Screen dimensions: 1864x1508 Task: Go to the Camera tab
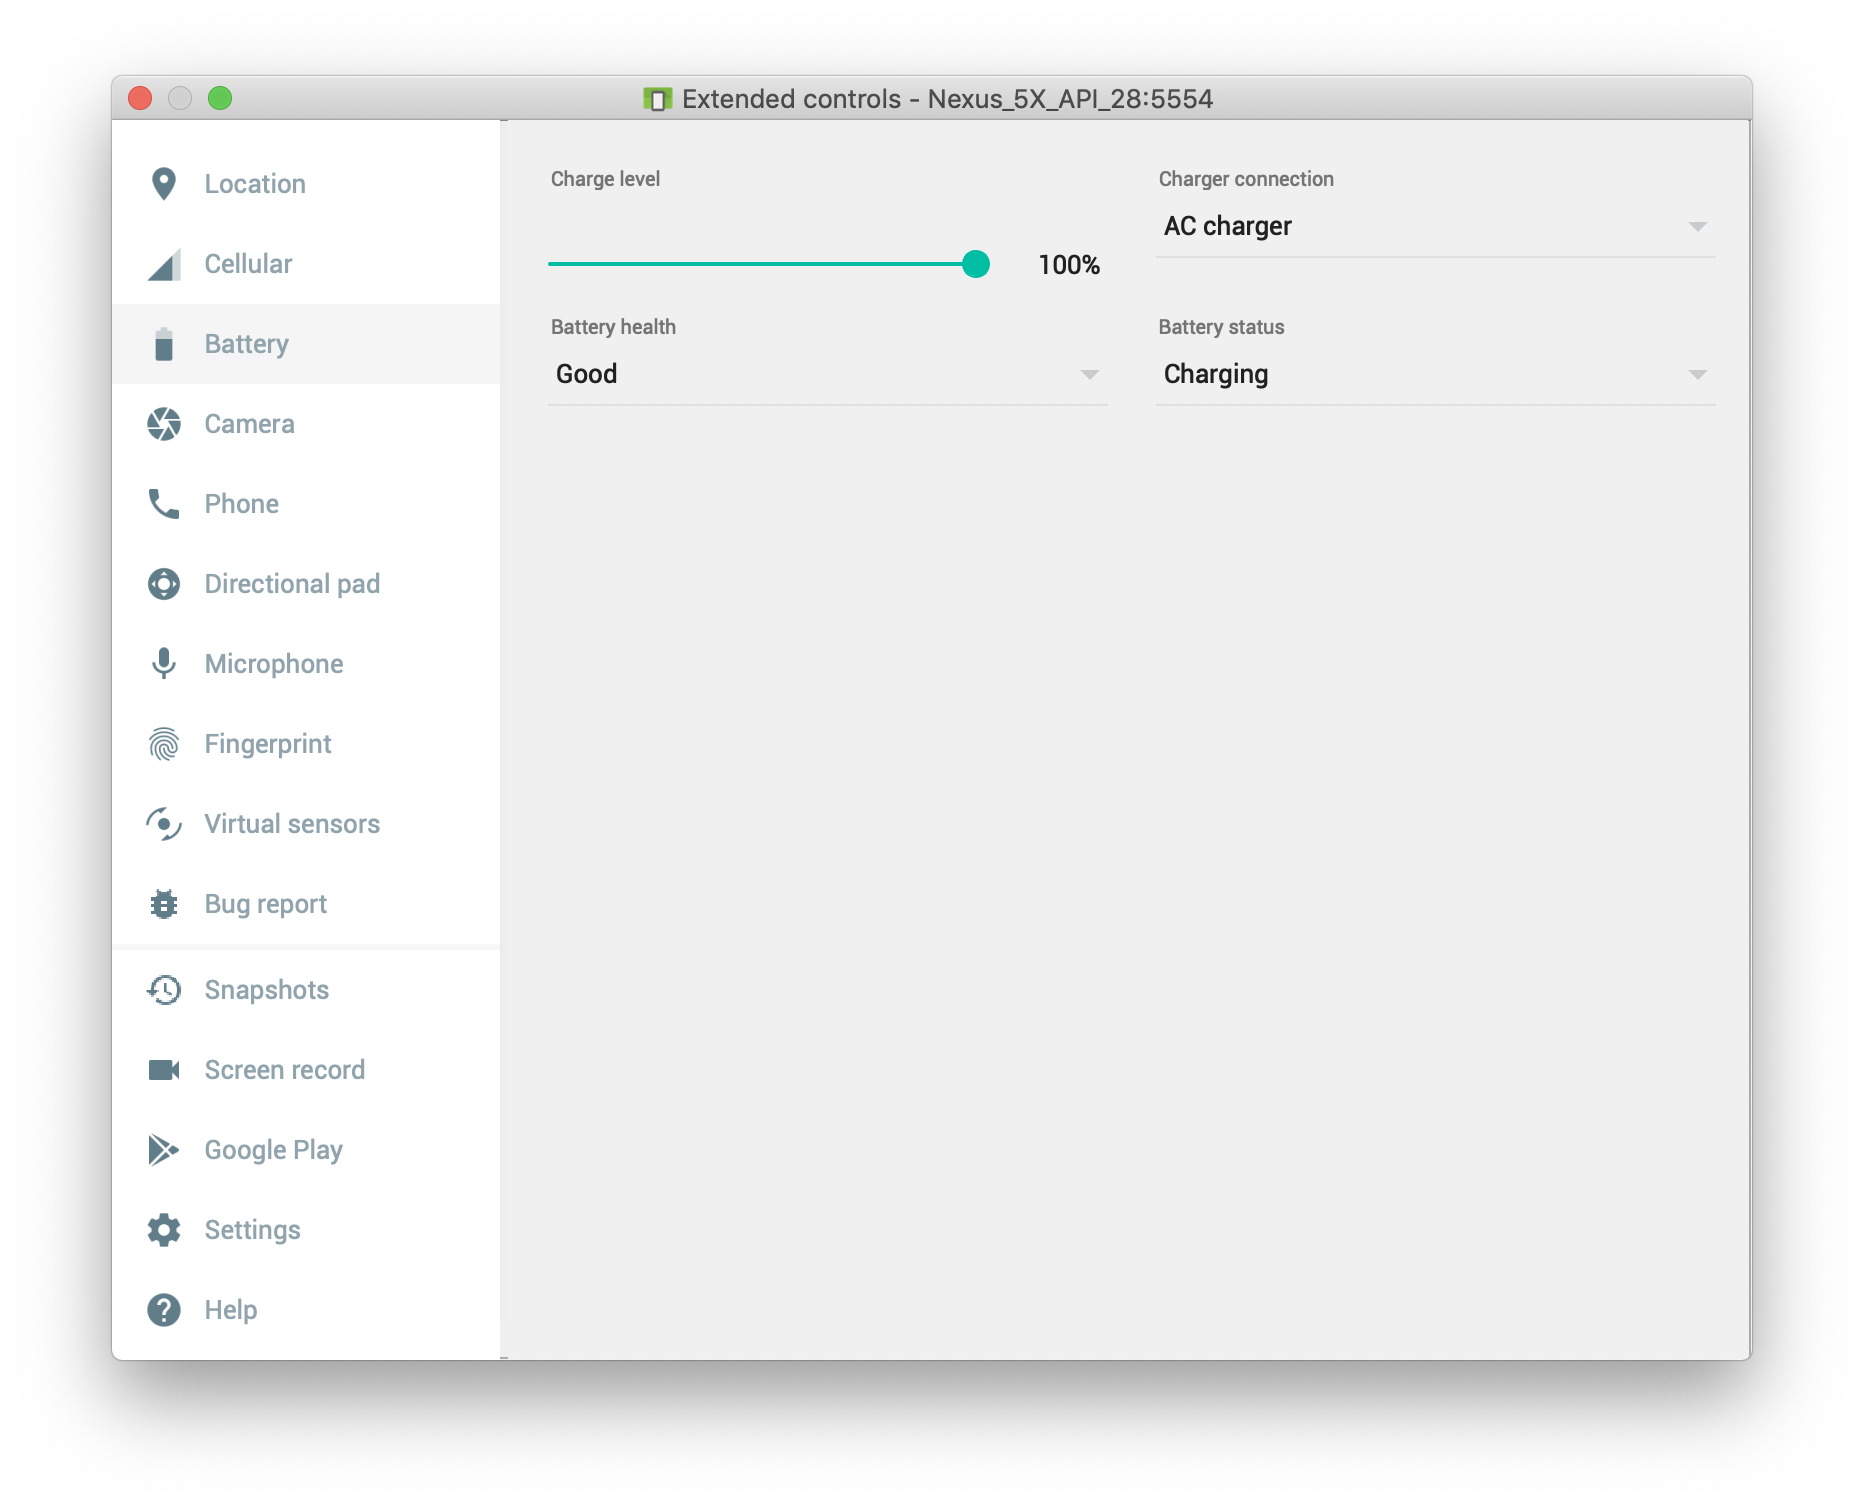pos(306,424)
